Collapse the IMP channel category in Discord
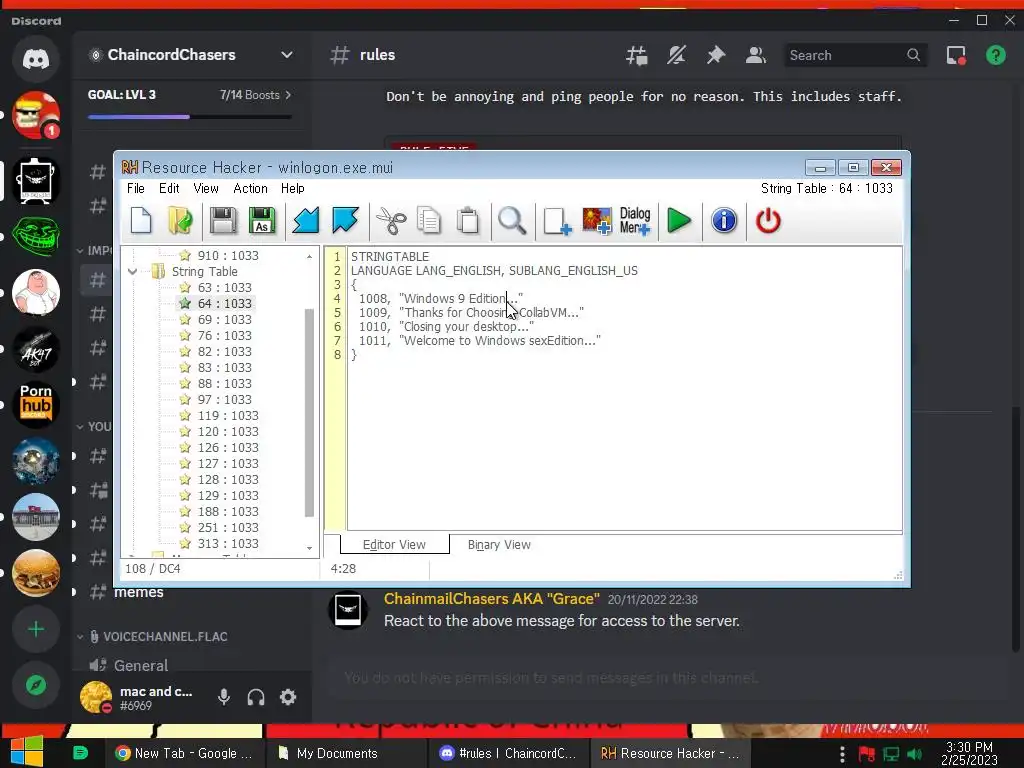 pos(80,250)
